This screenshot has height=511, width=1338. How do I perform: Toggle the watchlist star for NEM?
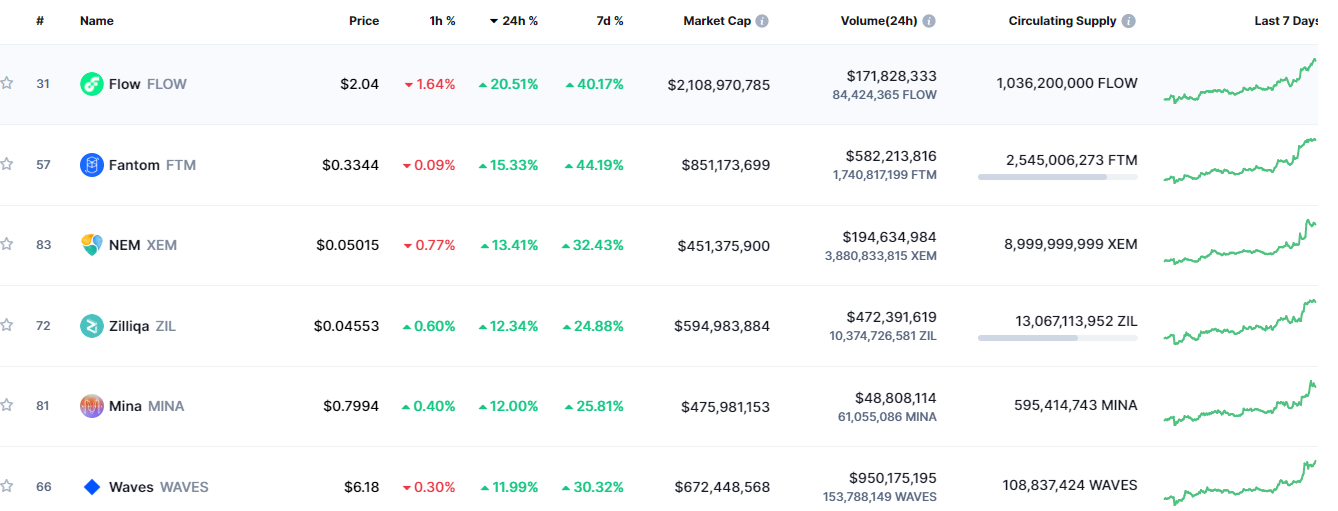pos(6,244)
